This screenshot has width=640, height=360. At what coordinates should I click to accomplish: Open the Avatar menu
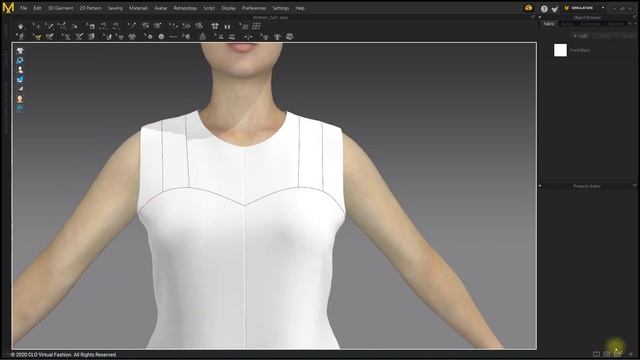point(161,8)
